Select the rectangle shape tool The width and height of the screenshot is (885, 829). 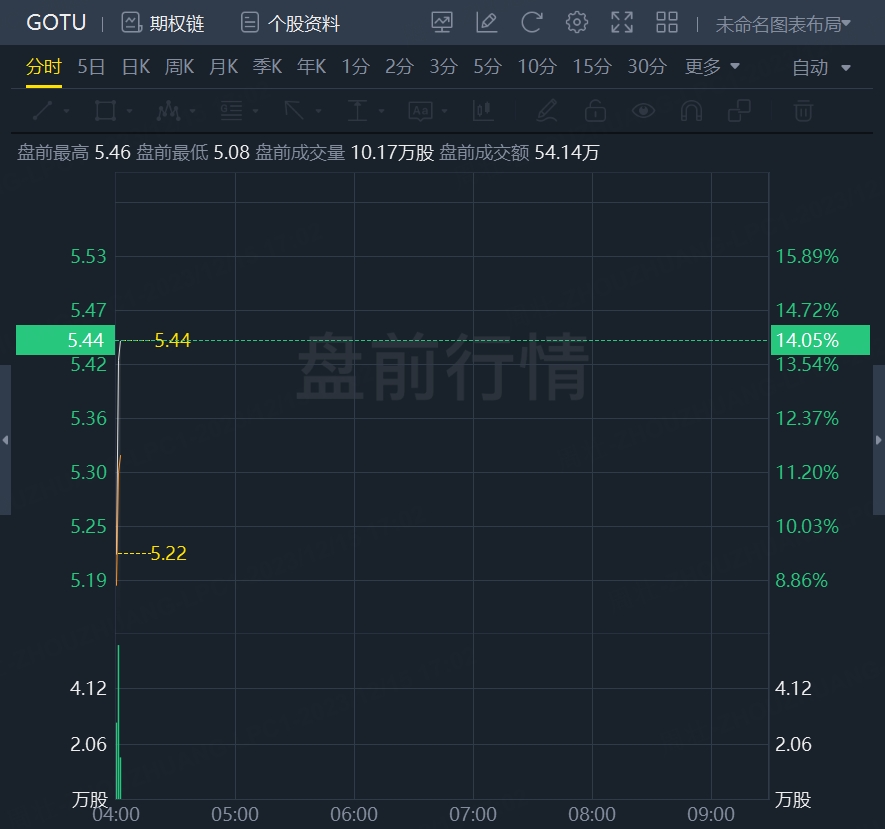106,111
